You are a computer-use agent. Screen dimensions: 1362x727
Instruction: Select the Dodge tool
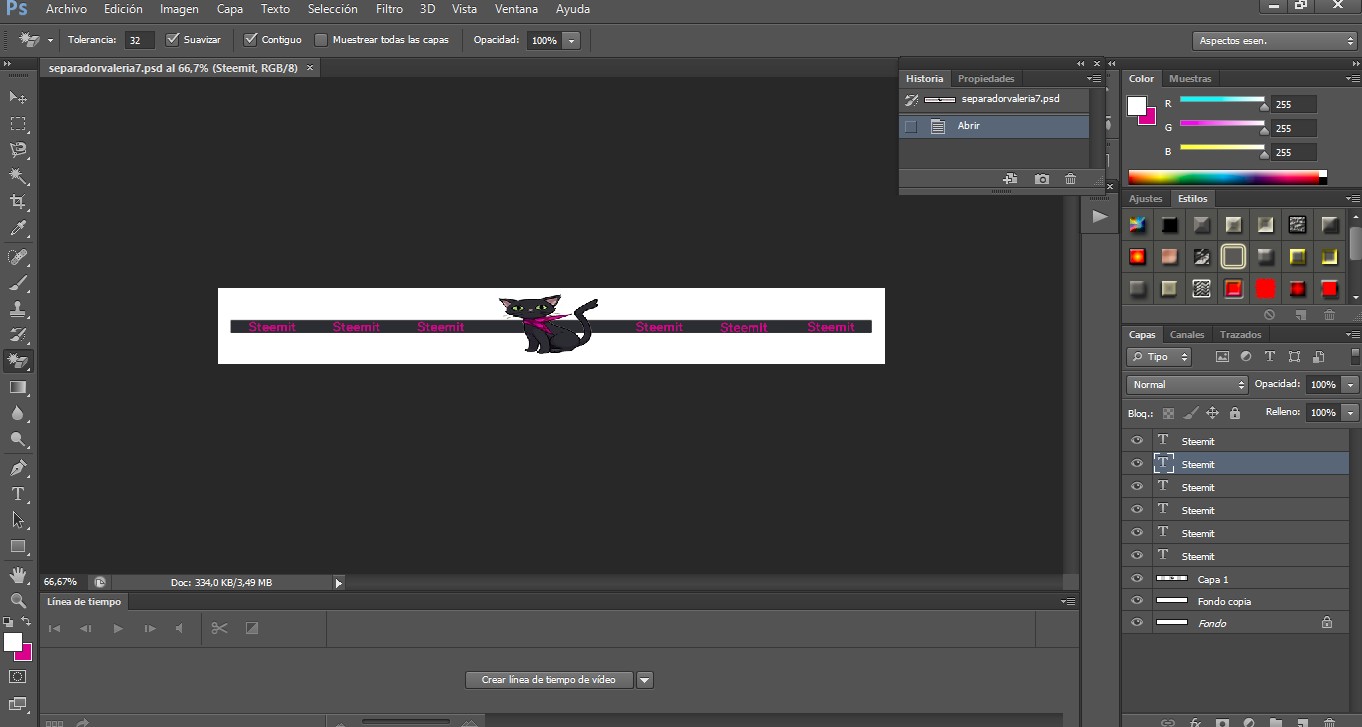point(18,439)
